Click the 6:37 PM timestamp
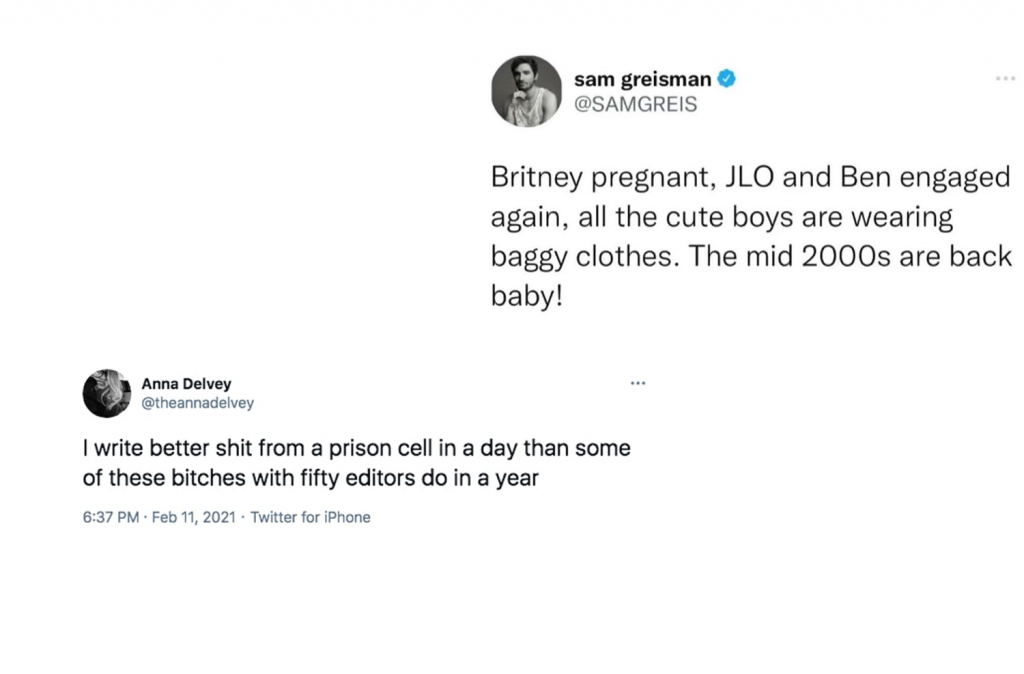The height and width of the screenshot is (674, 1024). (110, 517)
